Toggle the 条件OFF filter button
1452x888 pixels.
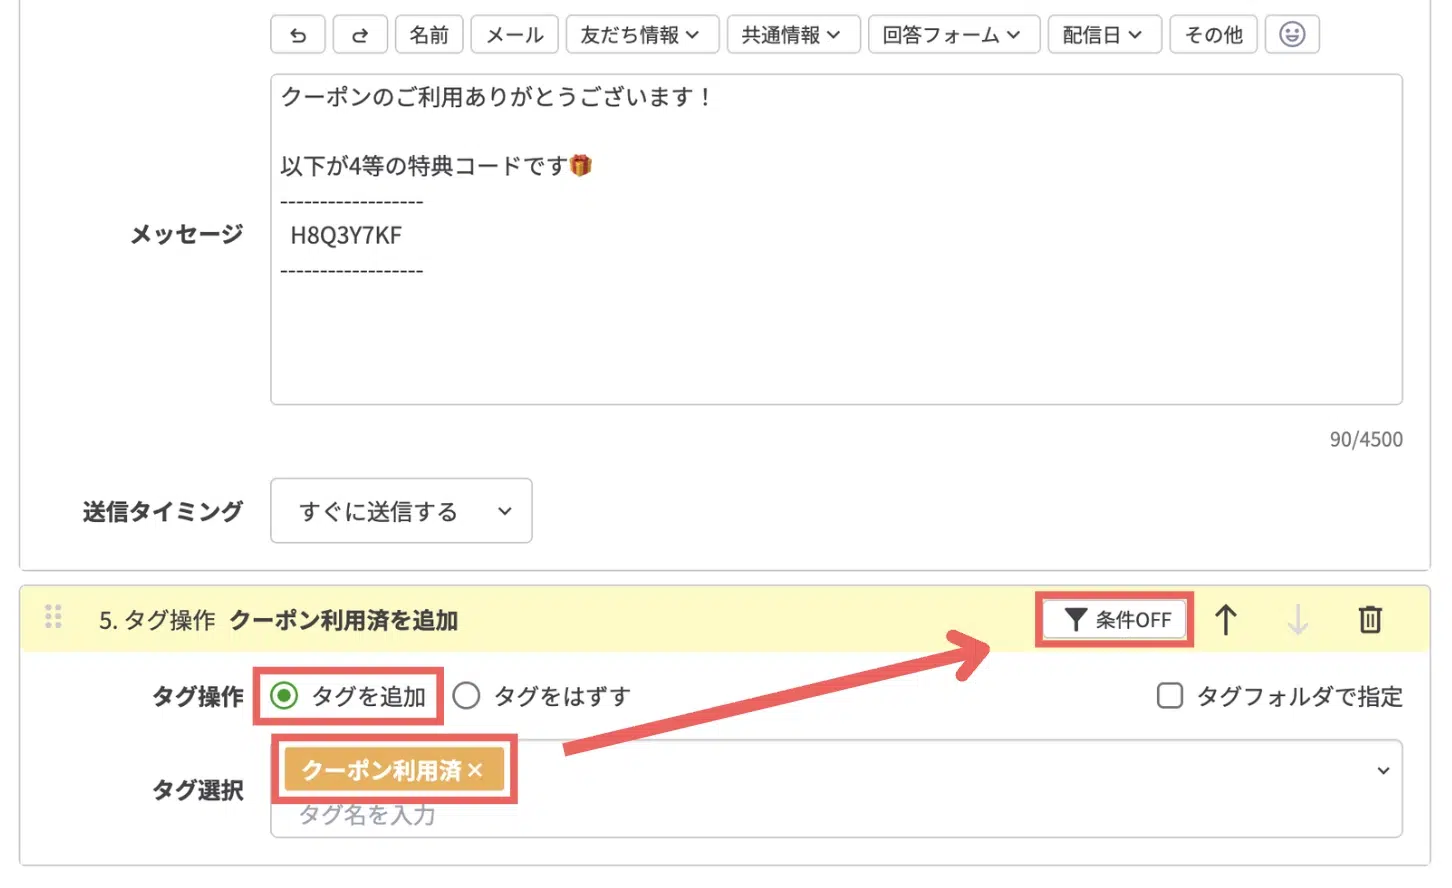(x=1115, y=620)
